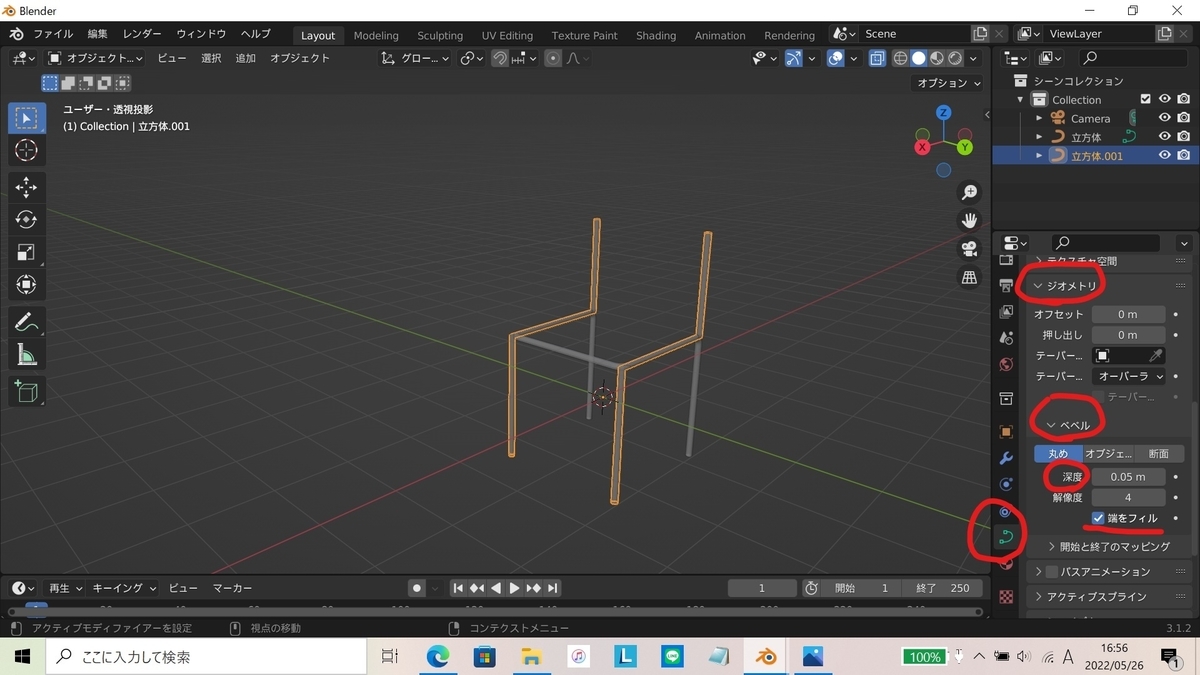Collapse the ベベル panel
1200x675 pixels.
(x=1068, y=425)
